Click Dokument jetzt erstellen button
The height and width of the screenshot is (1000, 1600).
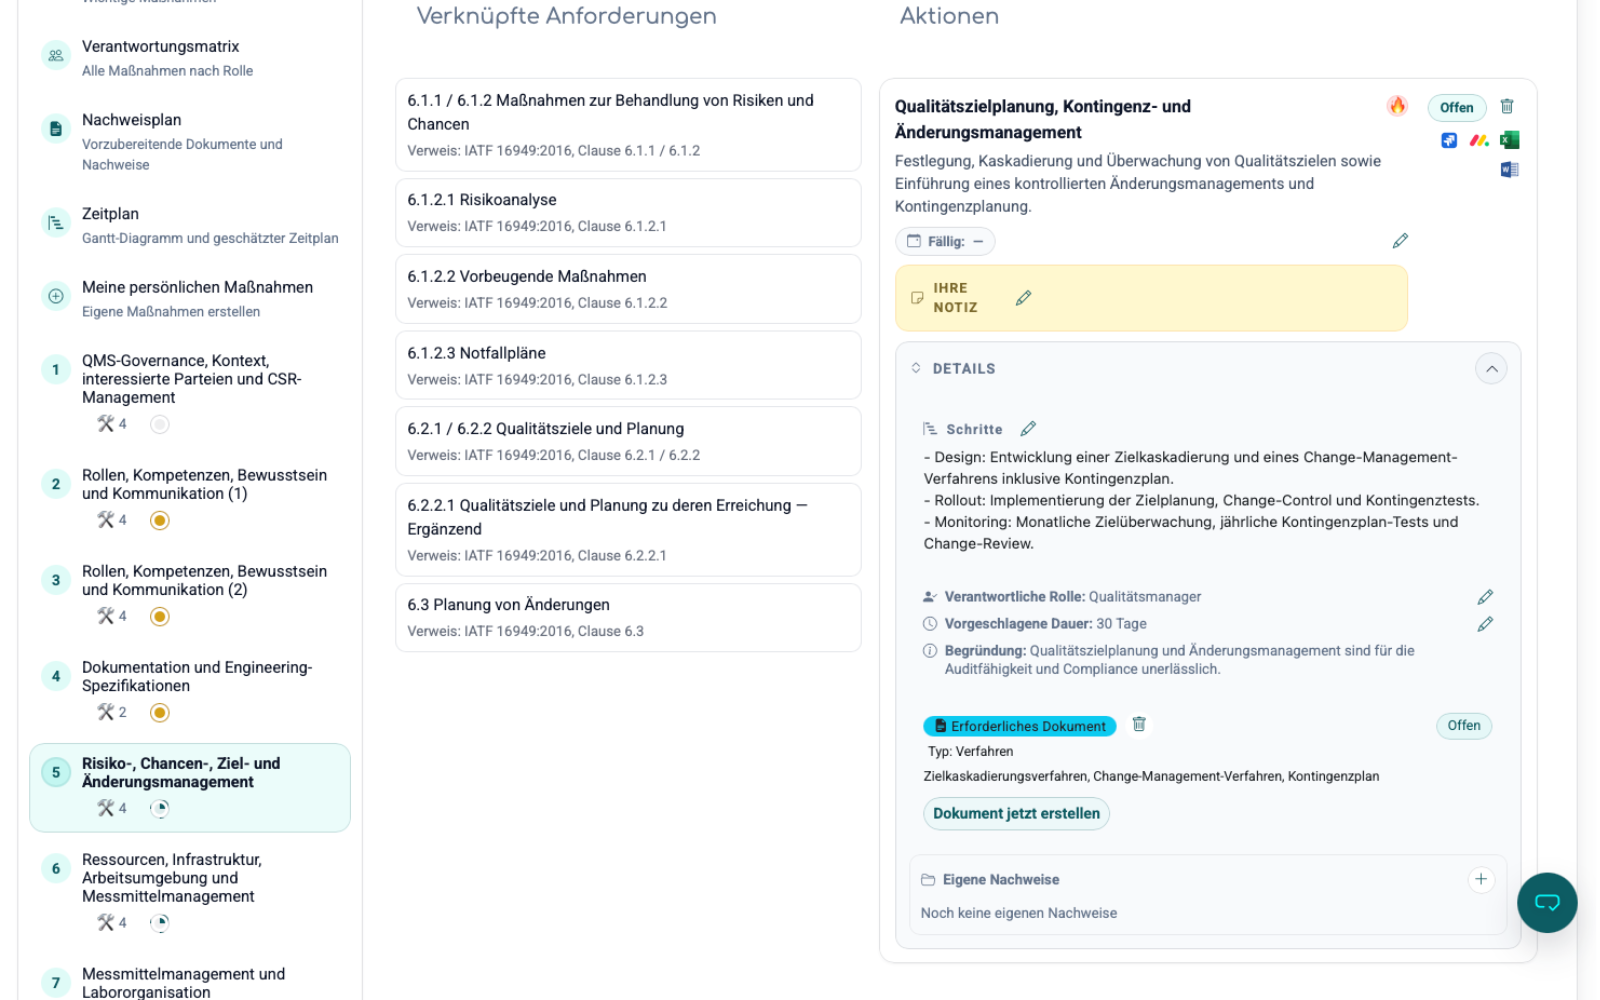(1016, 814)
